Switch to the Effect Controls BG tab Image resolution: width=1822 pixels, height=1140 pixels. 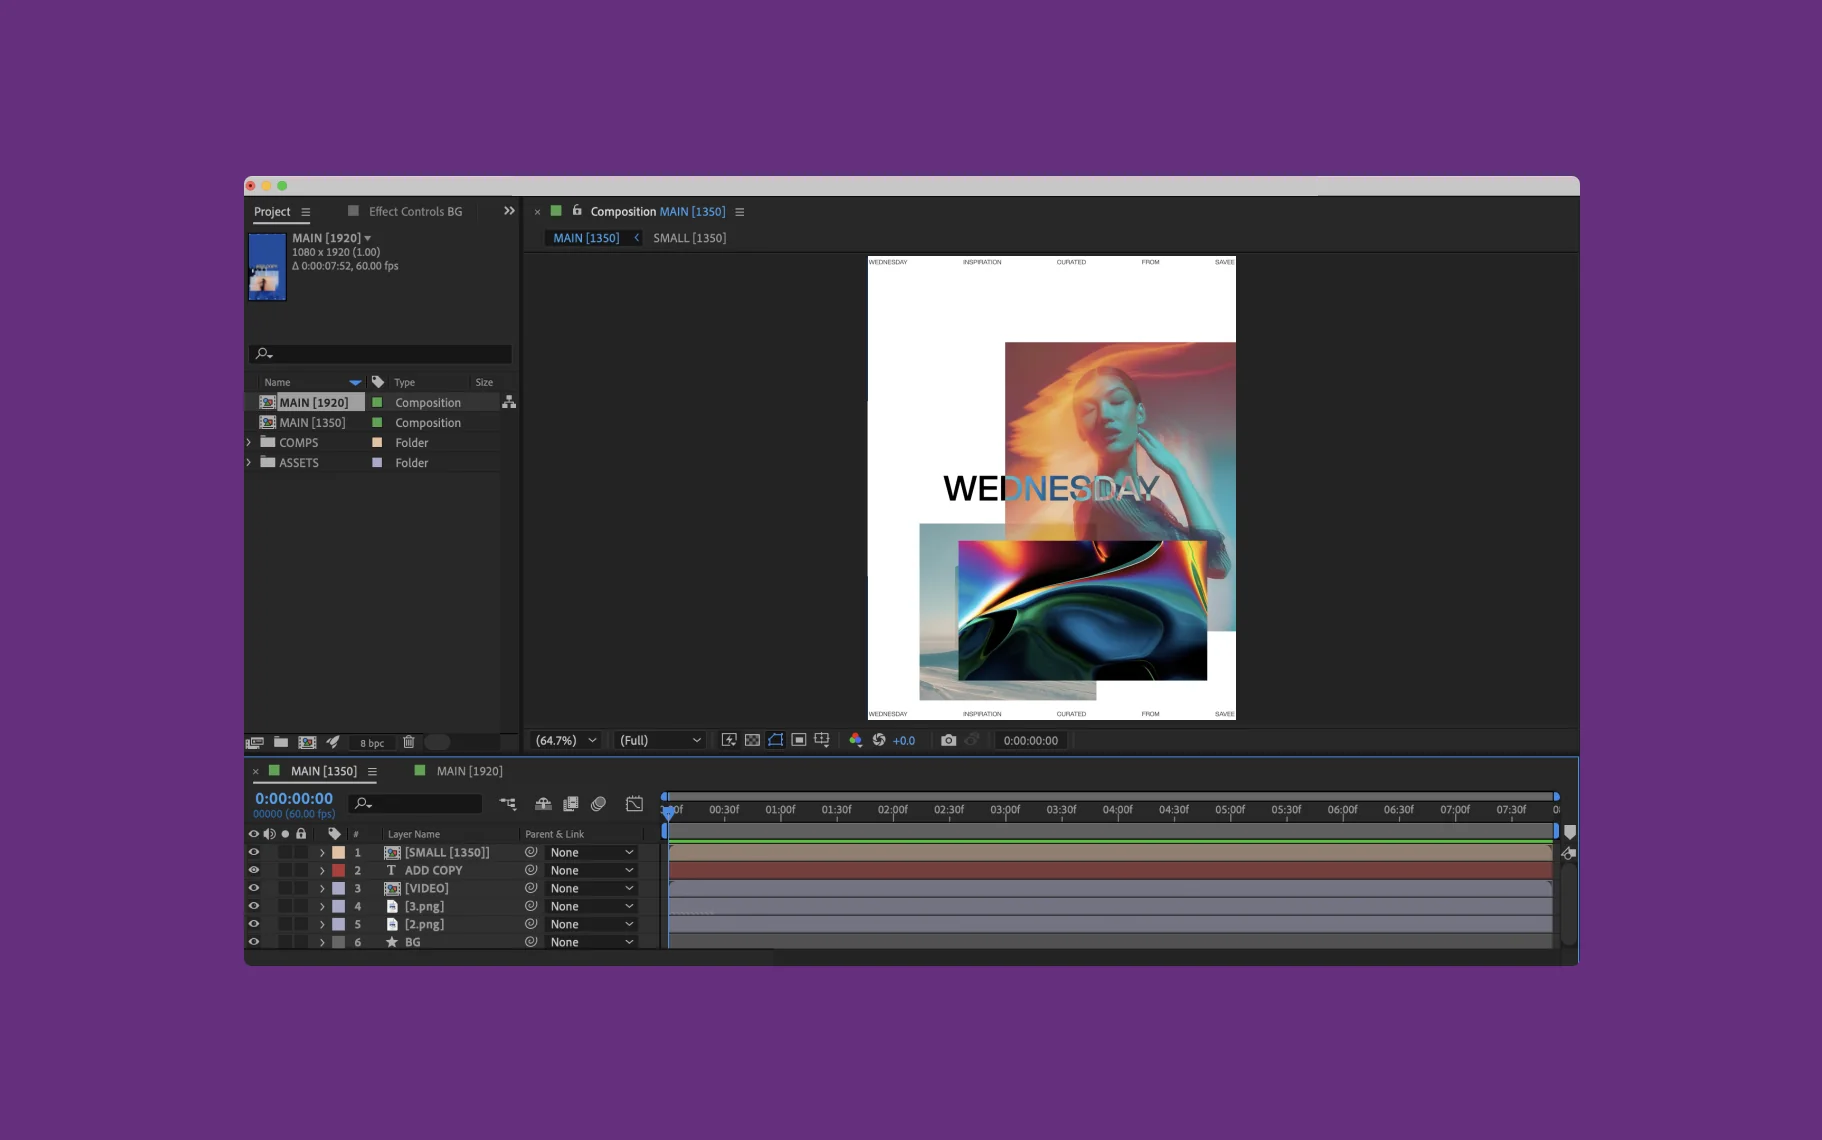pyautogui.click(x=415, y=211)
